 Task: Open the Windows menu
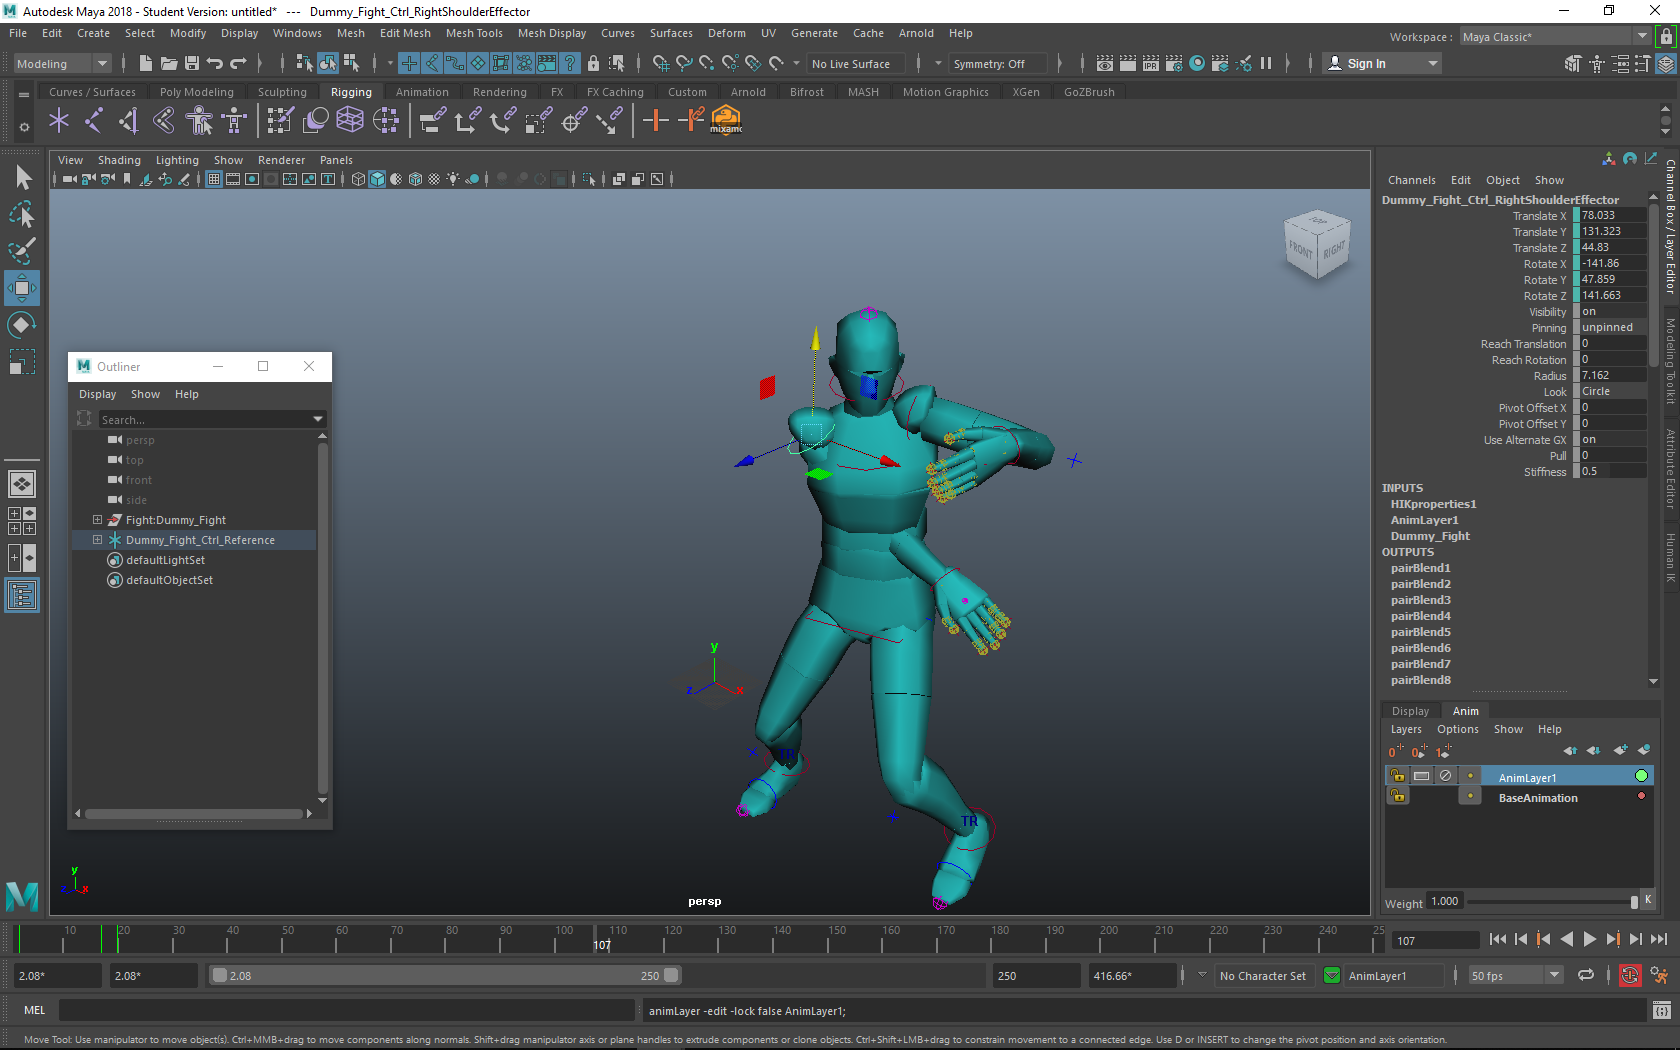(x=297, y=33)
